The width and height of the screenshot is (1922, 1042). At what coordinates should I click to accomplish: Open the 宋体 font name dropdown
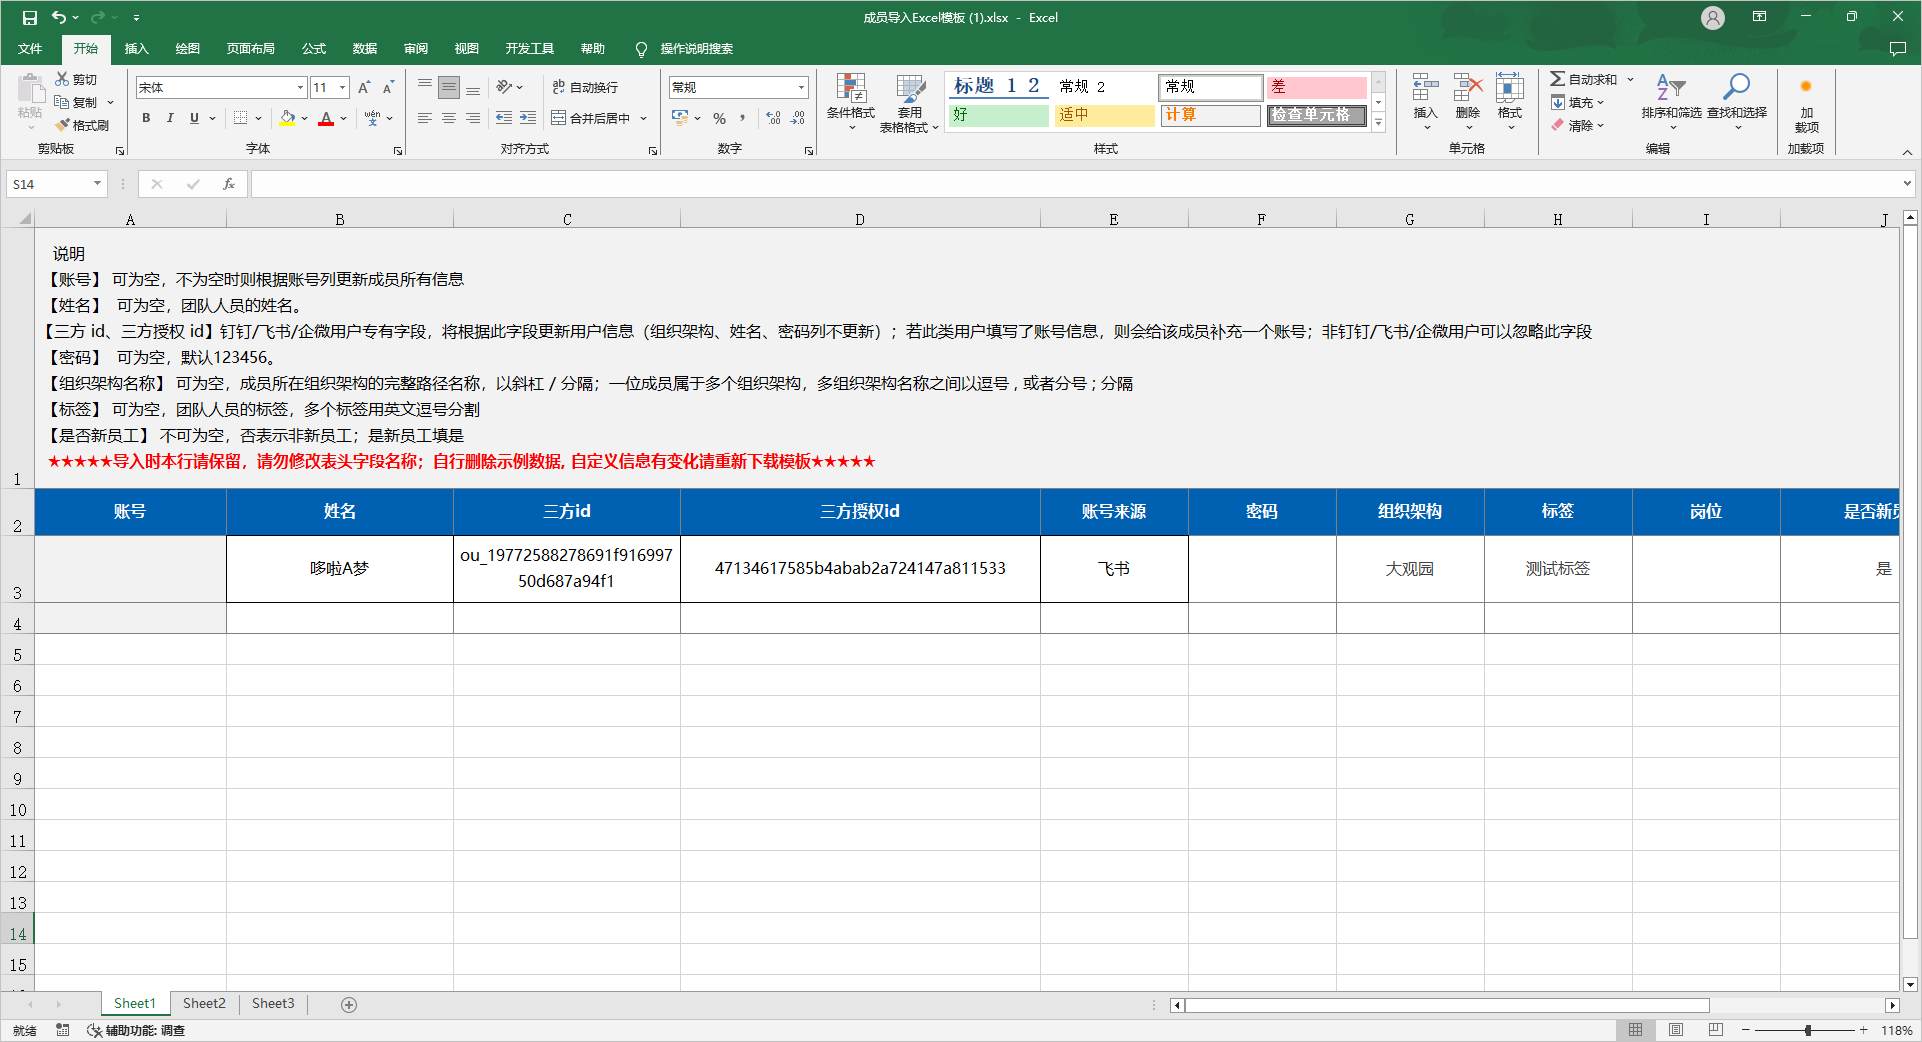point(299,87)
